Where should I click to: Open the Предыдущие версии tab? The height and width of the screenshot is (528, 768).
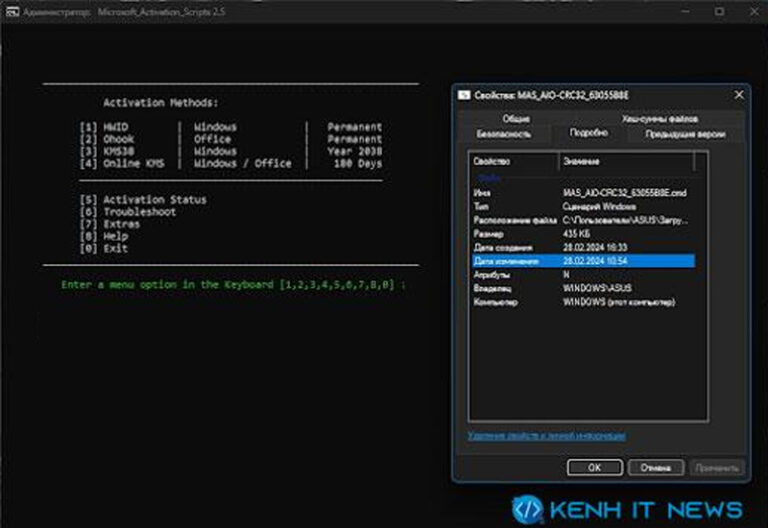(685, 134)
